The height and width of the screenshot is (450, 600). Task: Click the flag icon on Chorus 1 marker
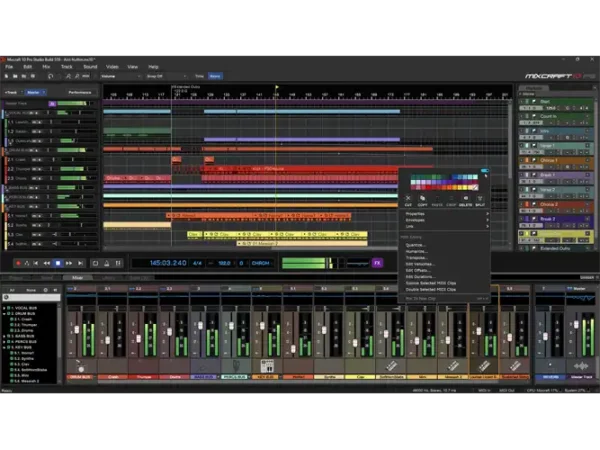point(534,160)
